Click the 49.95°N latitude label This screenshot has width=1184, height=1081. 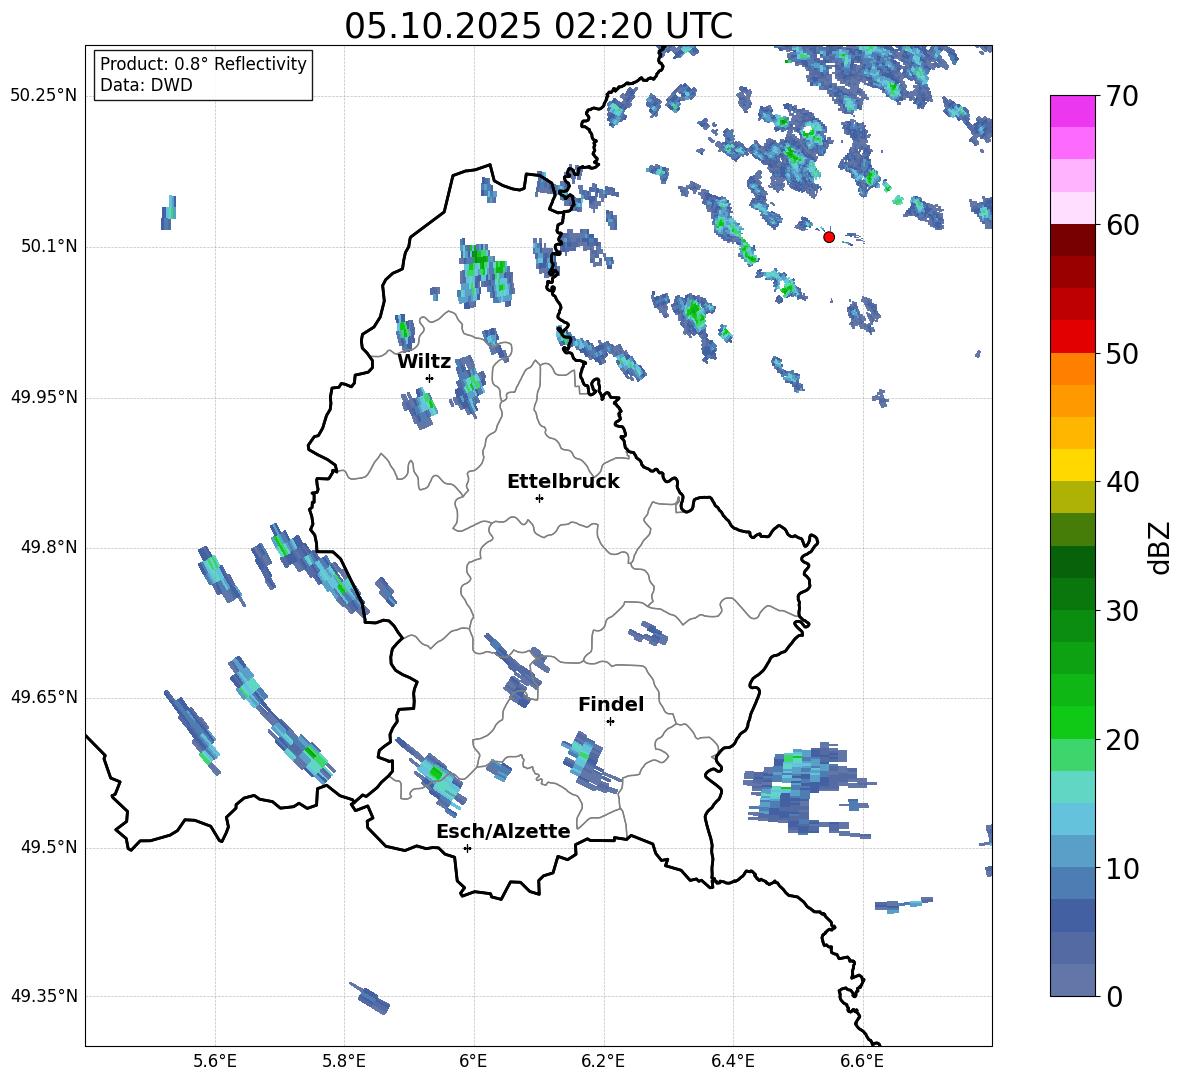(x=44, y=397)
